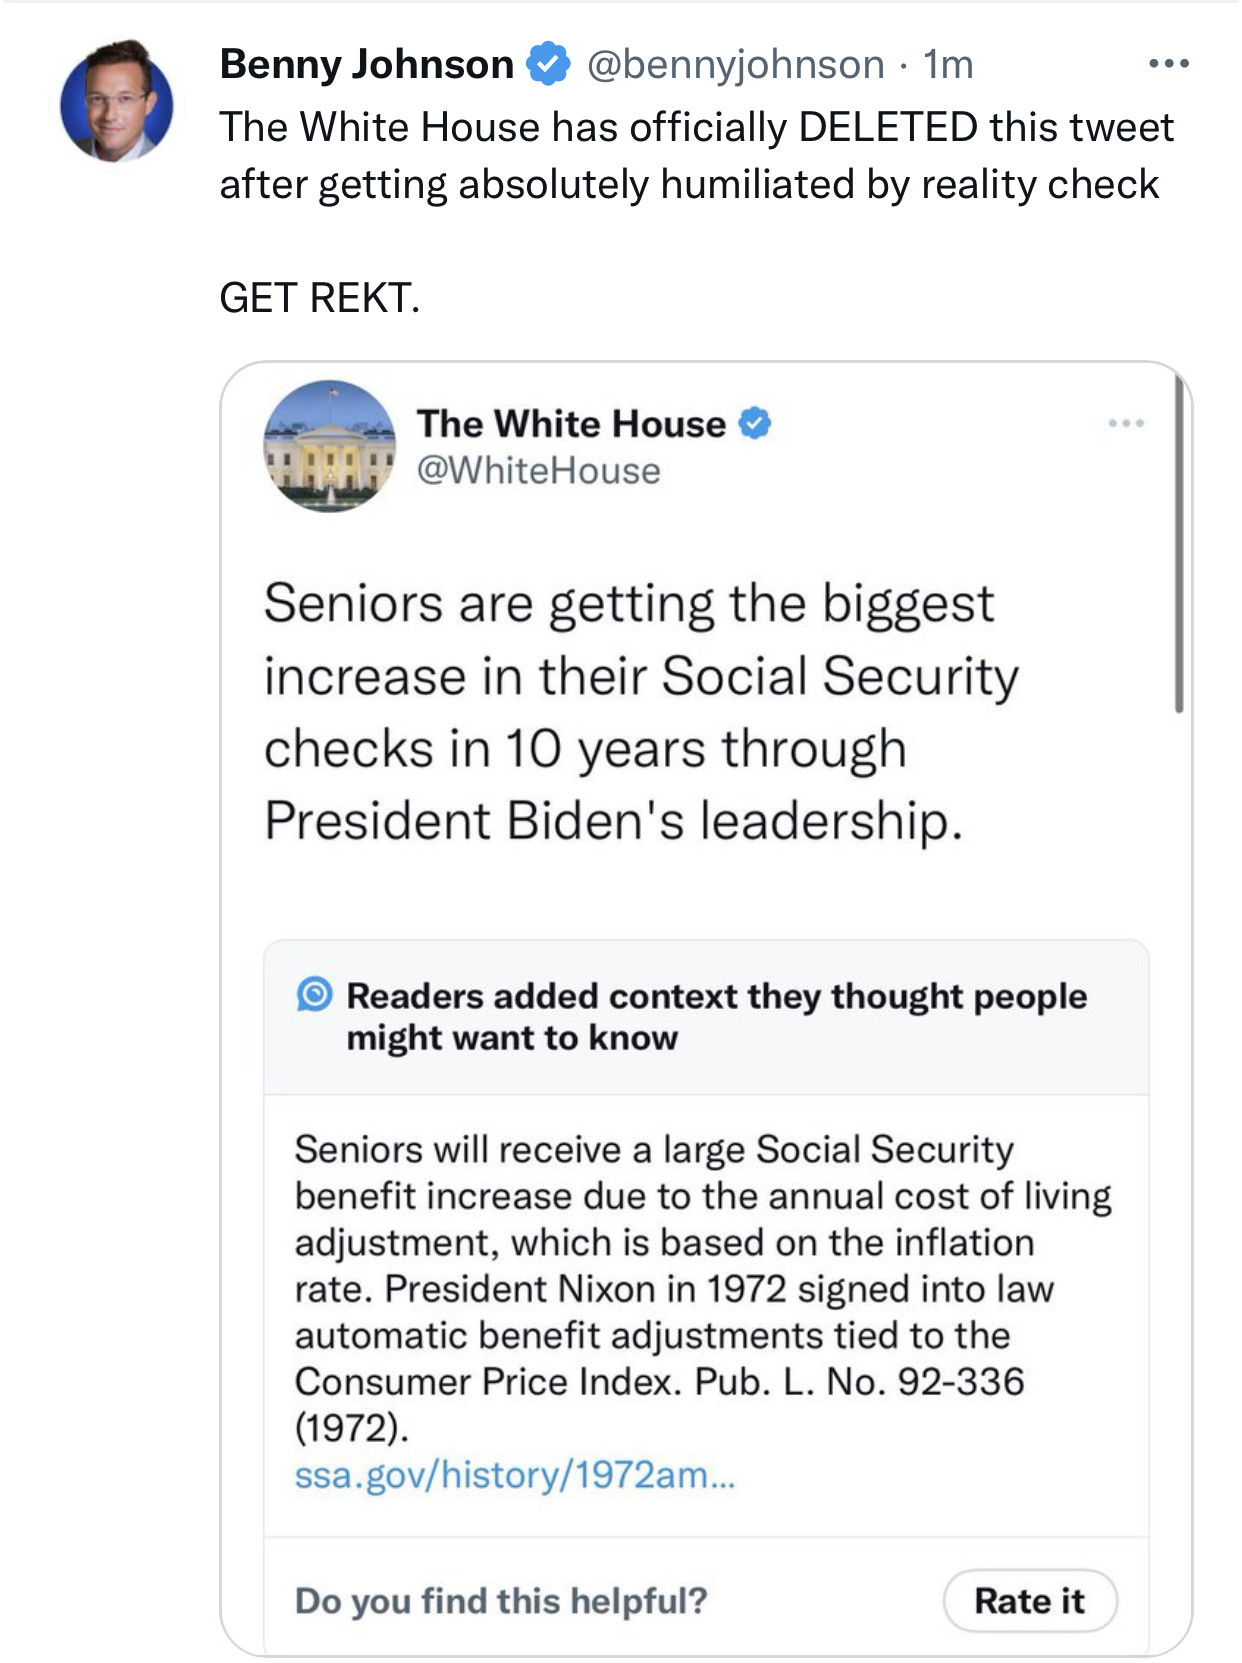Click Benny Johnson's profile avatar
The height and width of the screenshot is (1663, 1242).
click(x=116, y=101)
